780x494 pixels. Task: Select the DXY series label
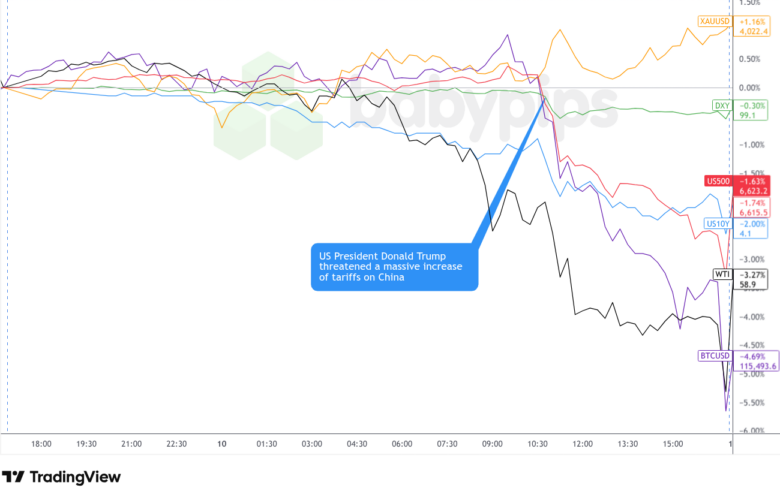click(721, 105)
